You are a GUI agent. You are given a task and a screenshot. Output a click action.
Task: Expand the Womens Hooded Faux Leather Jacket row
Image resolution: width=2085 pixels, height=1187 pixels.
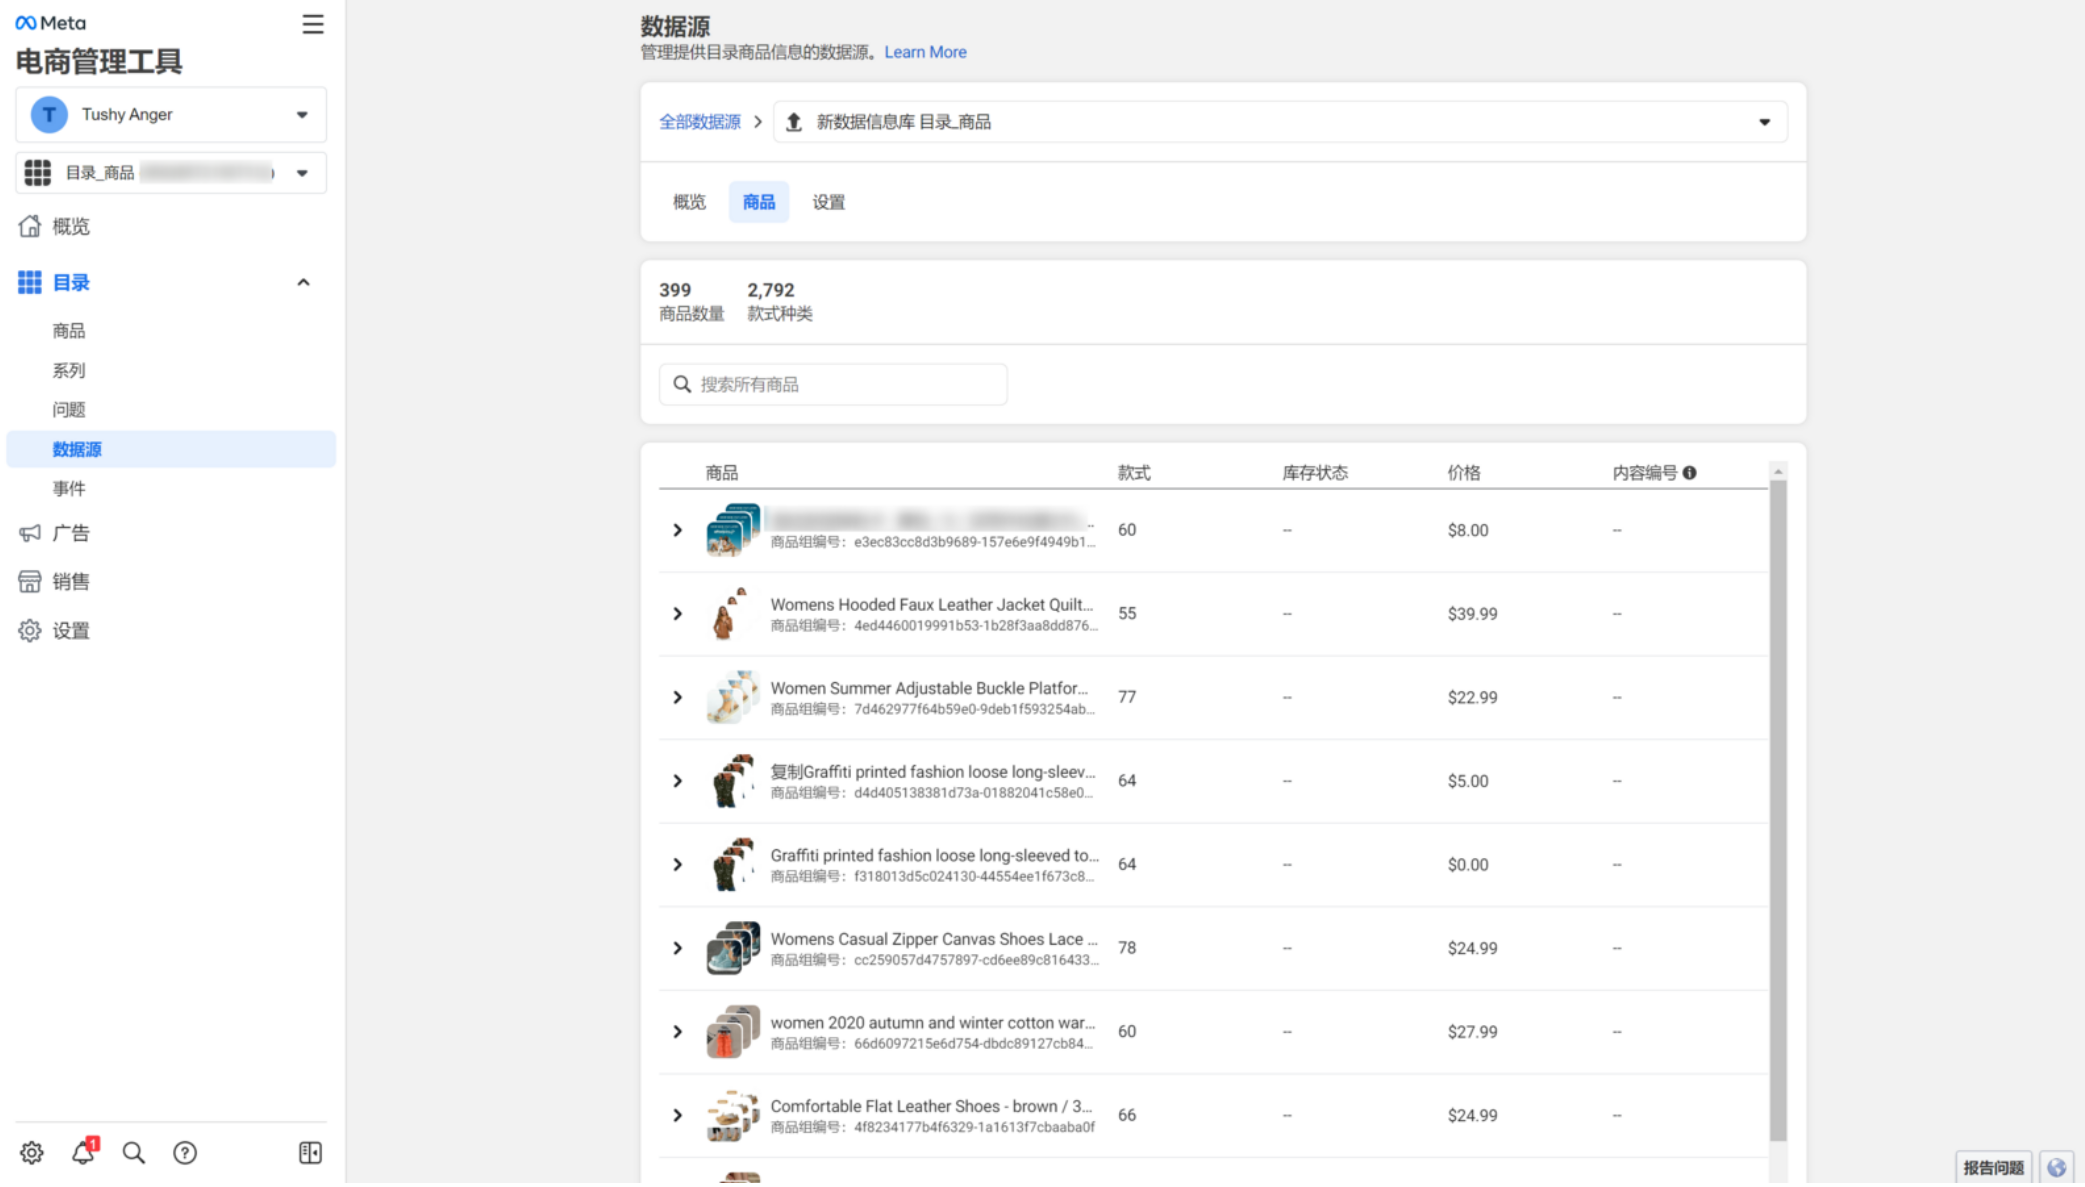click(678, 613)
